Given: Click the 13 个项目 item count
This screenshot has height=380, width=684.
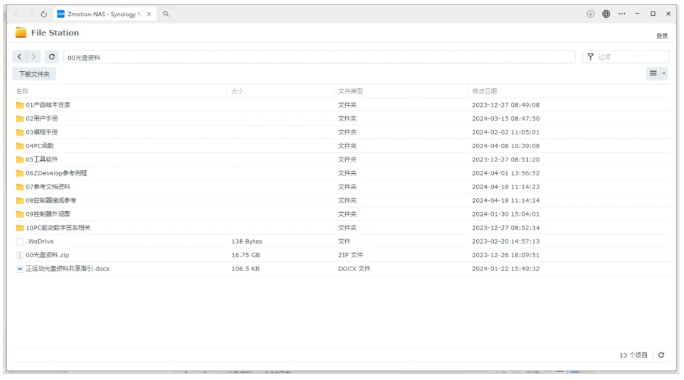Looking at the screenshot, I should 633,355.
